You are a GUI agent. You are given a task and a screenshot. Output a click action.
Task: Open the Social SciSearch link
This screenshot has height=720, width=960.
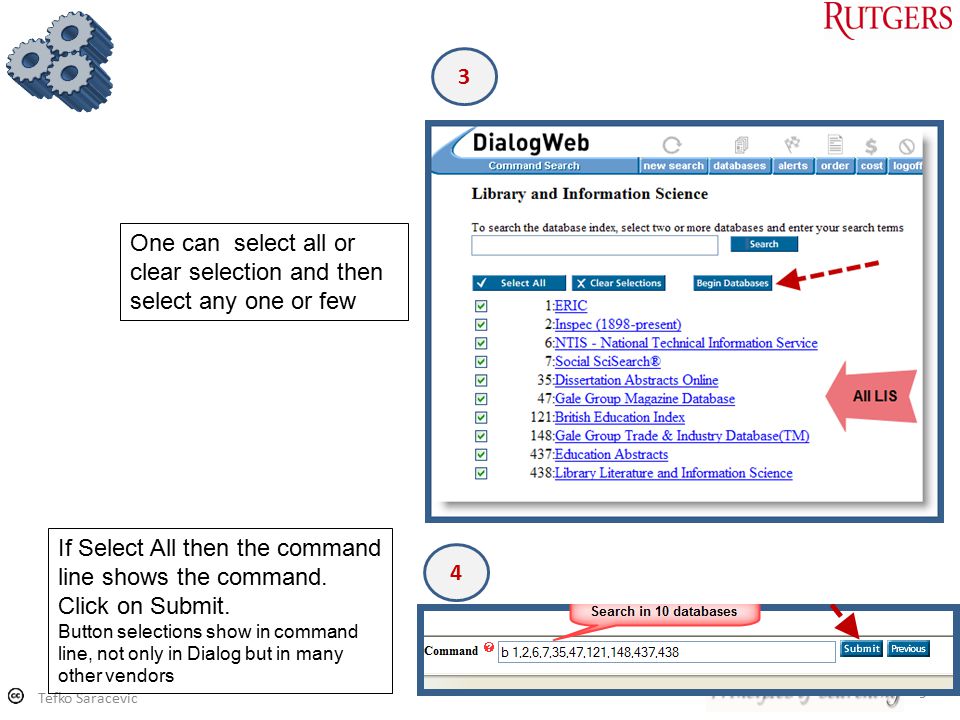[607, 361]
